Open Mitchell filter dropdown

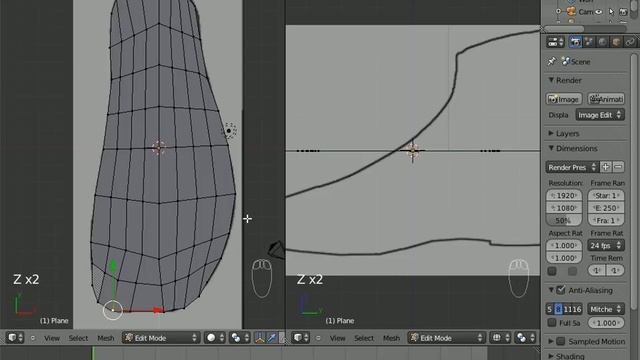click(x=606, y=309)
